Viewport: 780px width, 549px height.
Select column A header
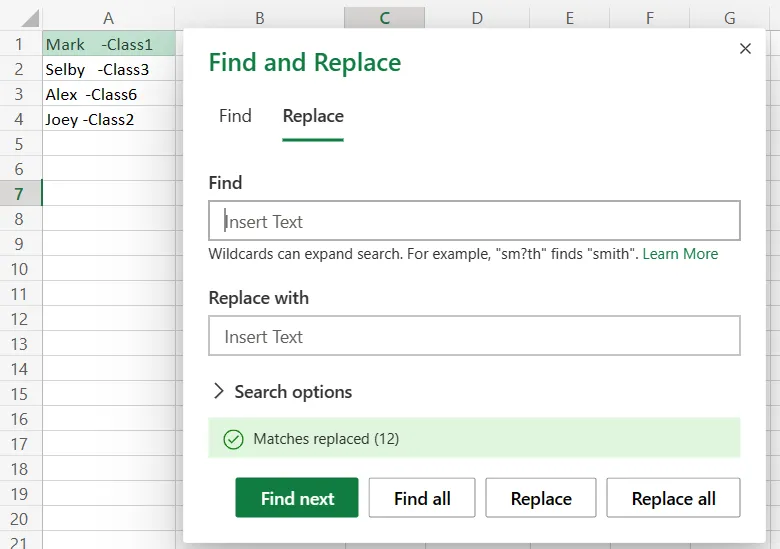(108, 18)
